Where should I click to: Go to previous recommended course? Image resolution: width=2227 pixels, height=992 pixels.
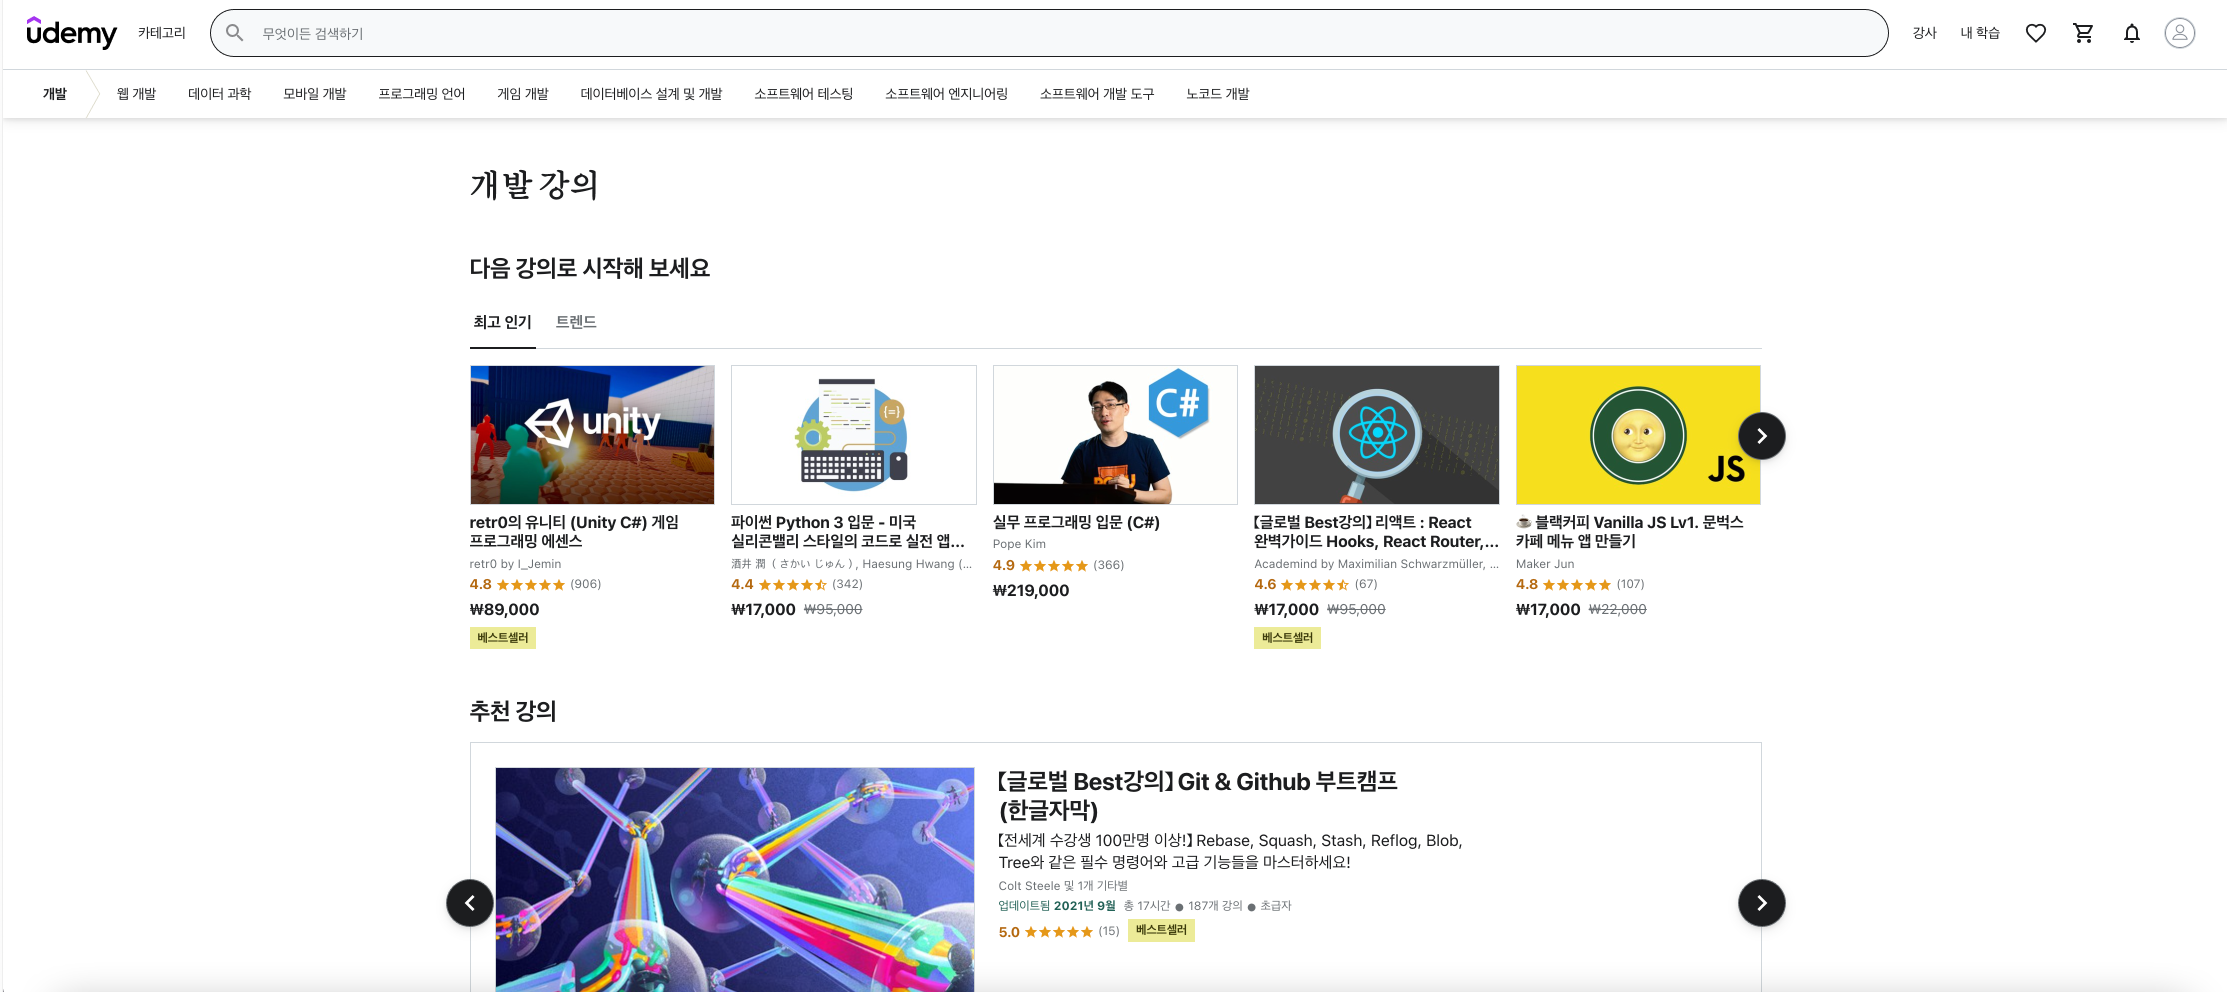(470, 903)
